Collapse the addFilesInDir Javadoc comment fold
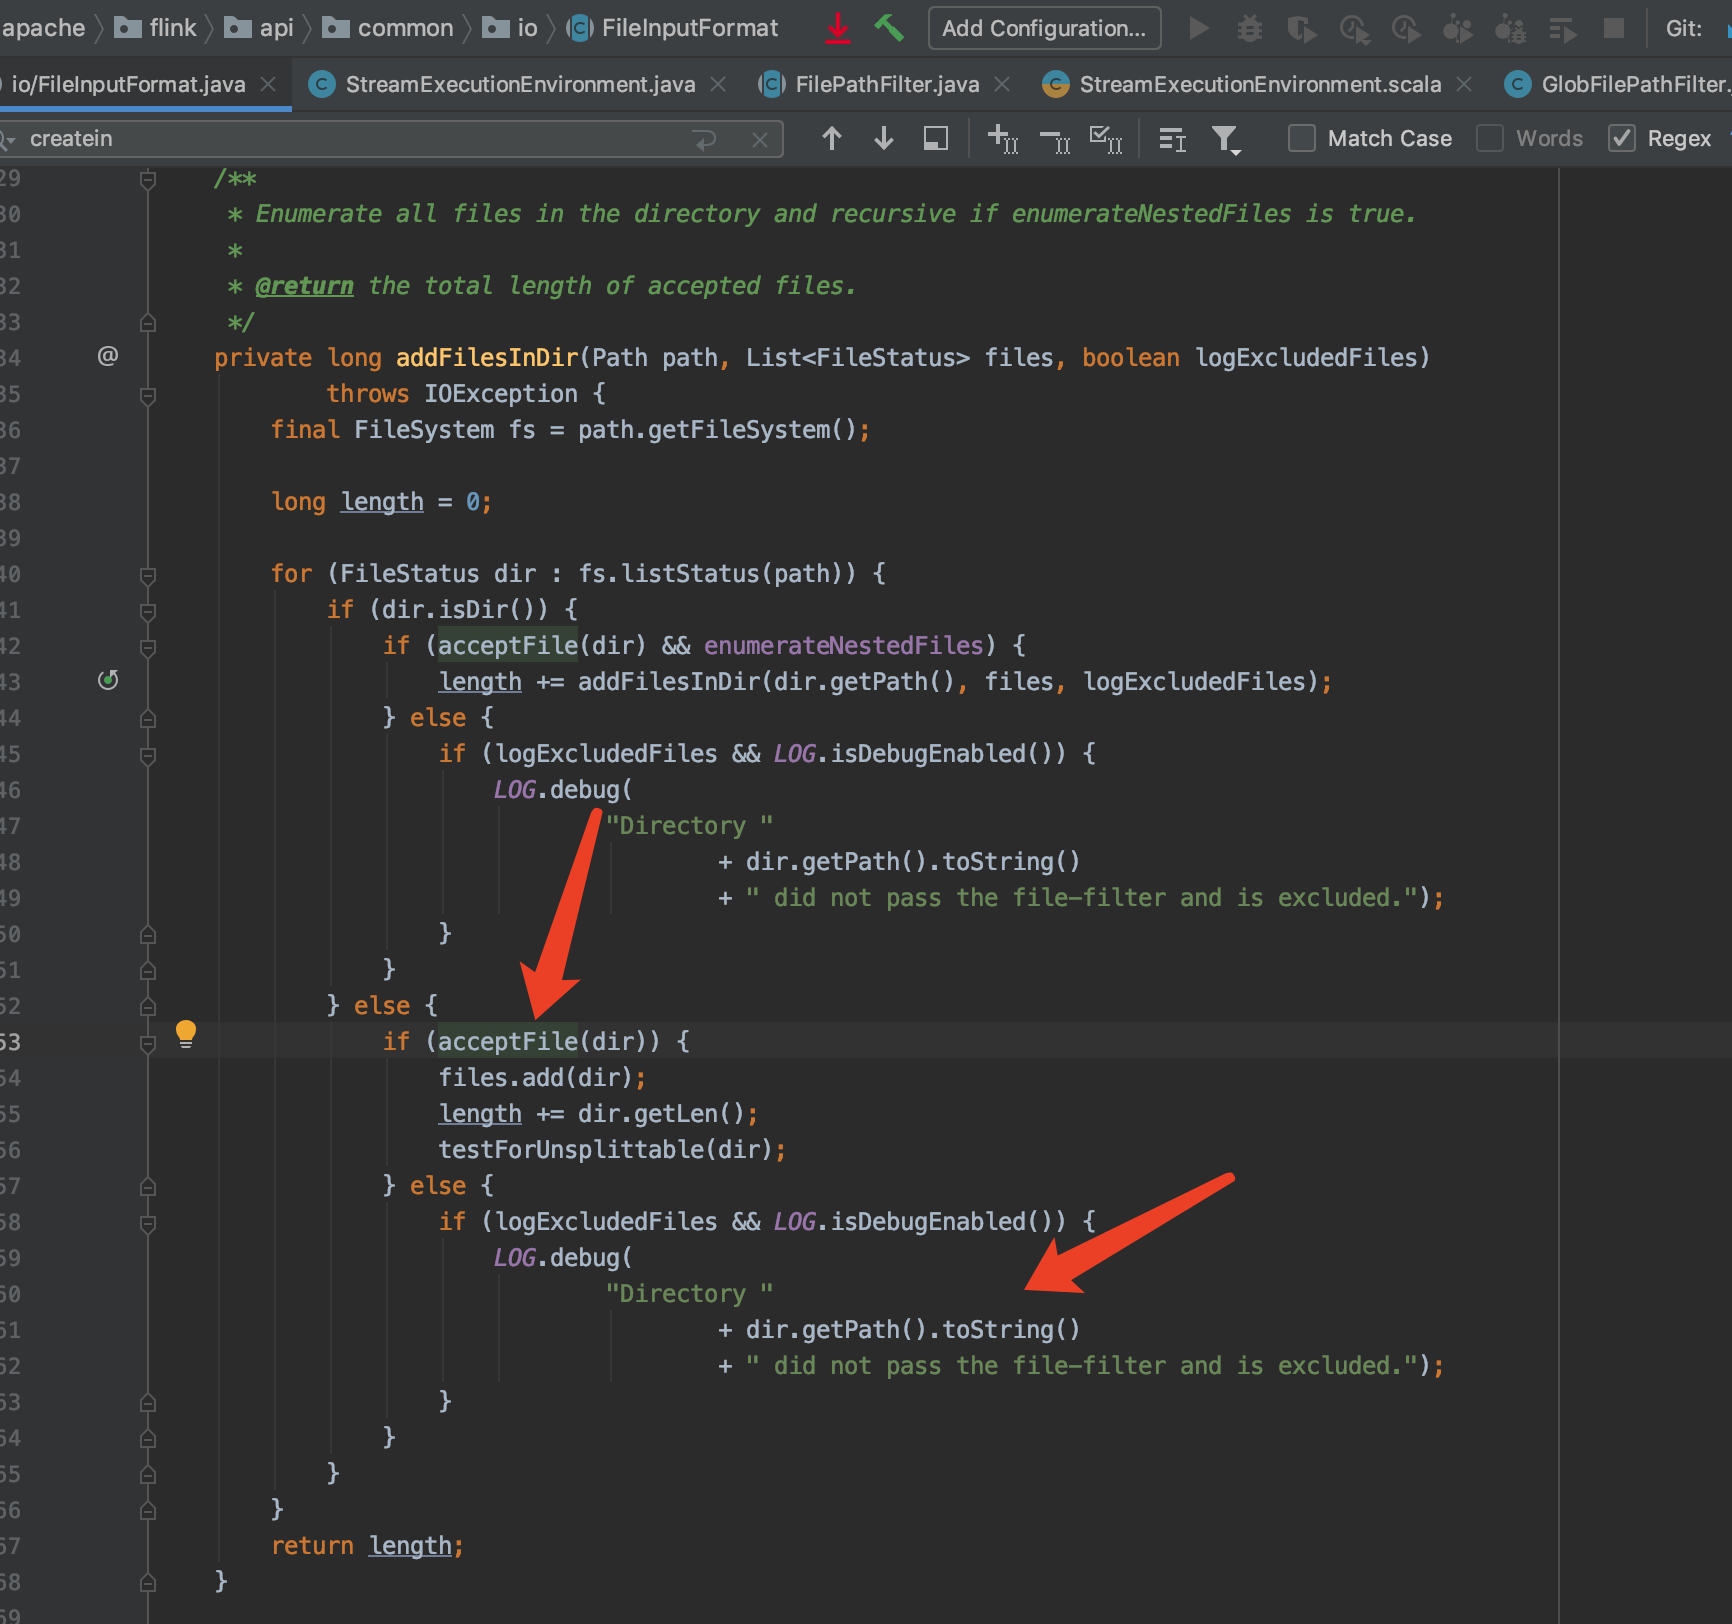 point(148,180)
